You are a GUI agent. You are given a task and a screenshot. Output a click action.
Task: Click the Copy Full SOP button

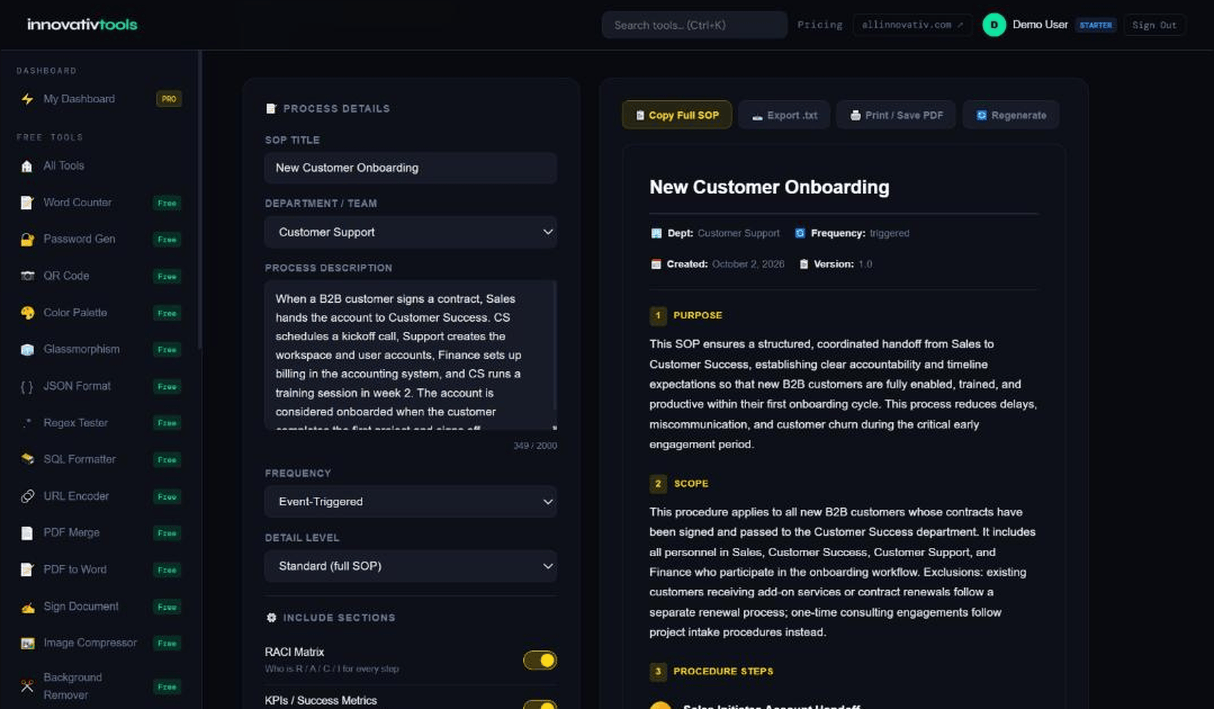[x=677, y=115]
